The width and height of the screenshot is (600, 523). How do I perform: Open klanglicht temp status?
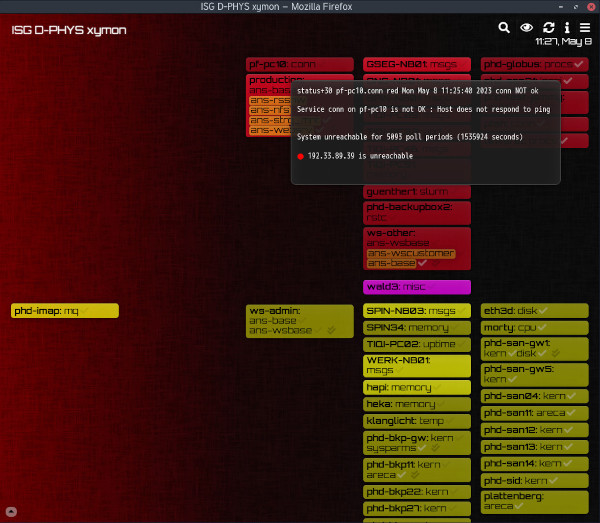point(417,421)
